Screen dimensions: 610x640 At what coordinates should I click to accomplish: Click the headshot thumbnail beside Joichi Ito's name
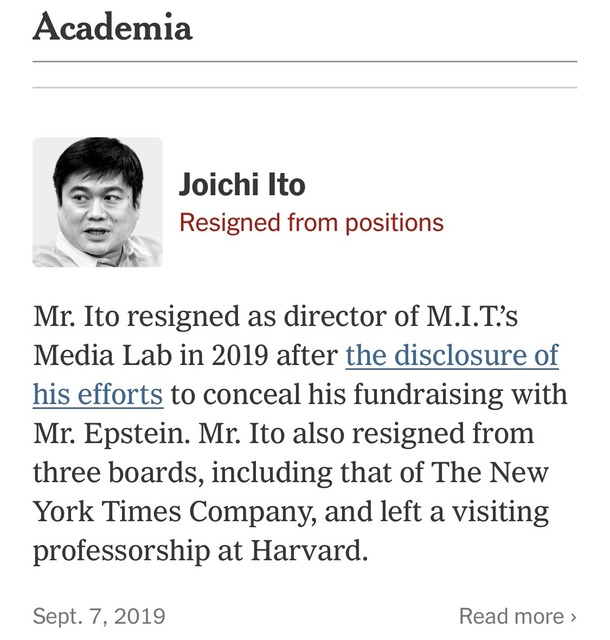[x=97, y=202]
